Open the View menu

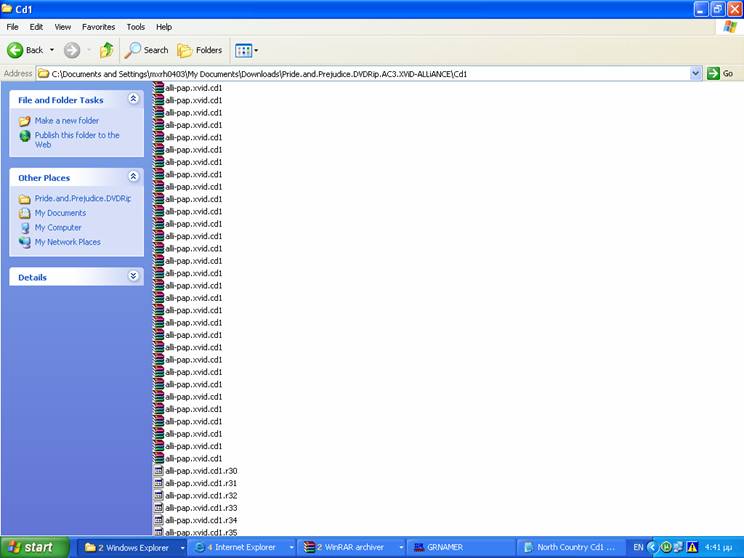pyautogui.click(x=63, y=27)
